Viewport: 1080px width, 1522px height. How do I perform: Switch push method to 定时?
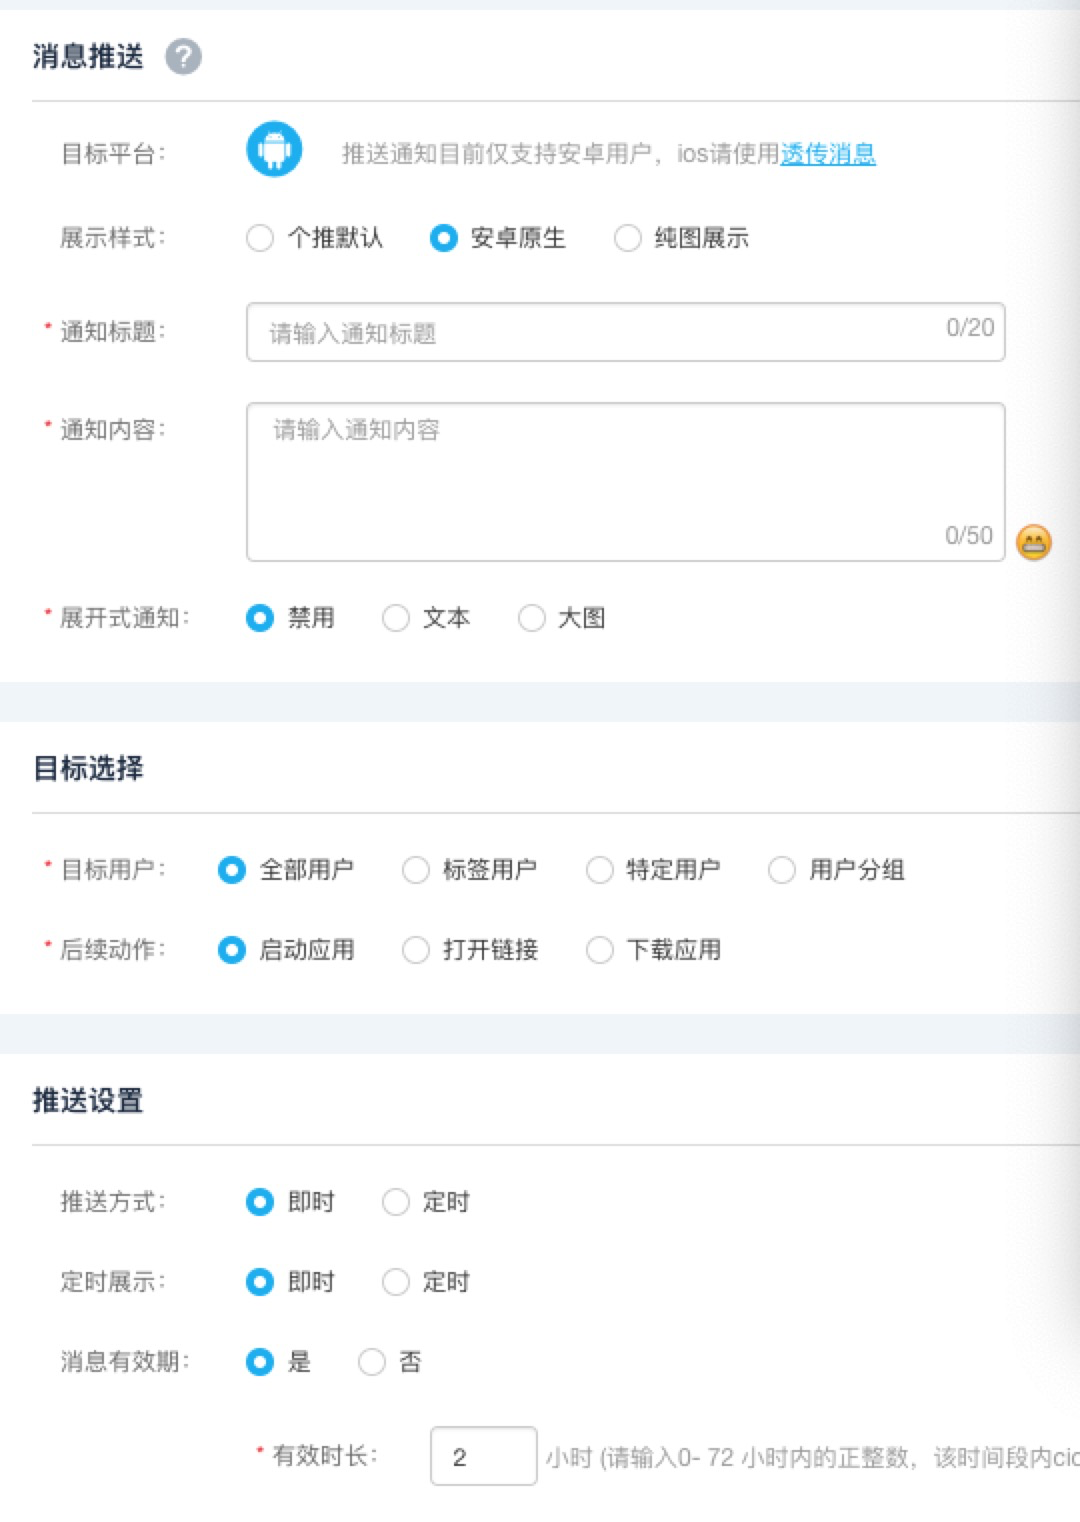pyautogui.click(x=396, y=1202)
